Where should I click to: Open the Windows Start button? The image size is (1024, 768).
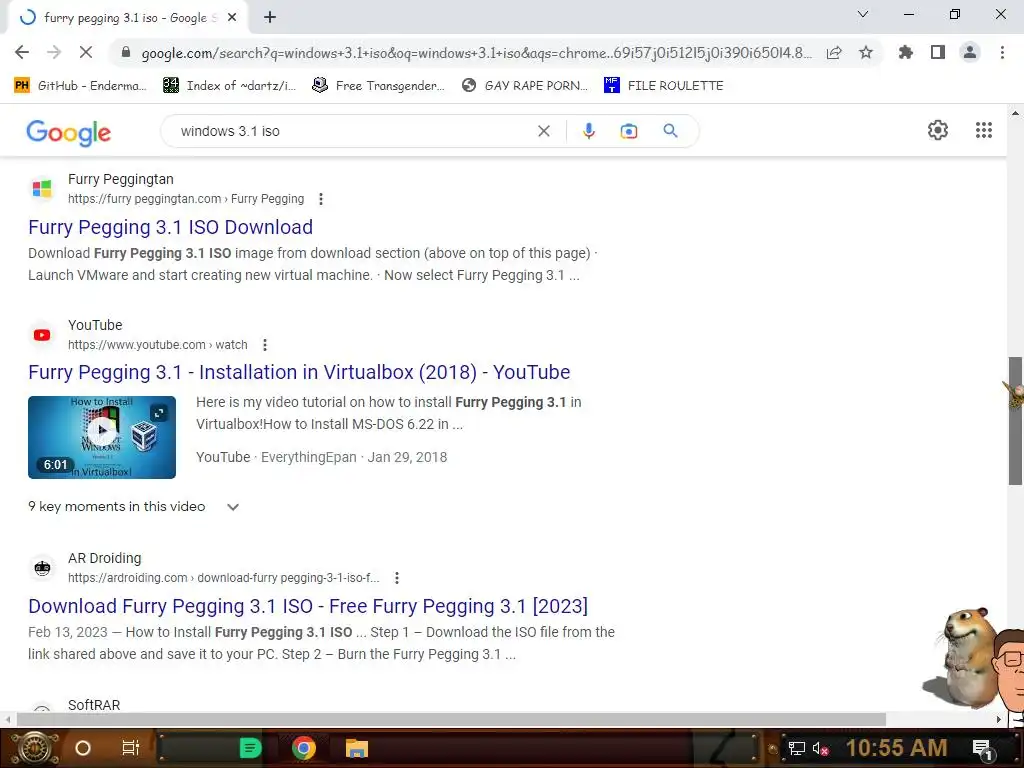[34, 748]
